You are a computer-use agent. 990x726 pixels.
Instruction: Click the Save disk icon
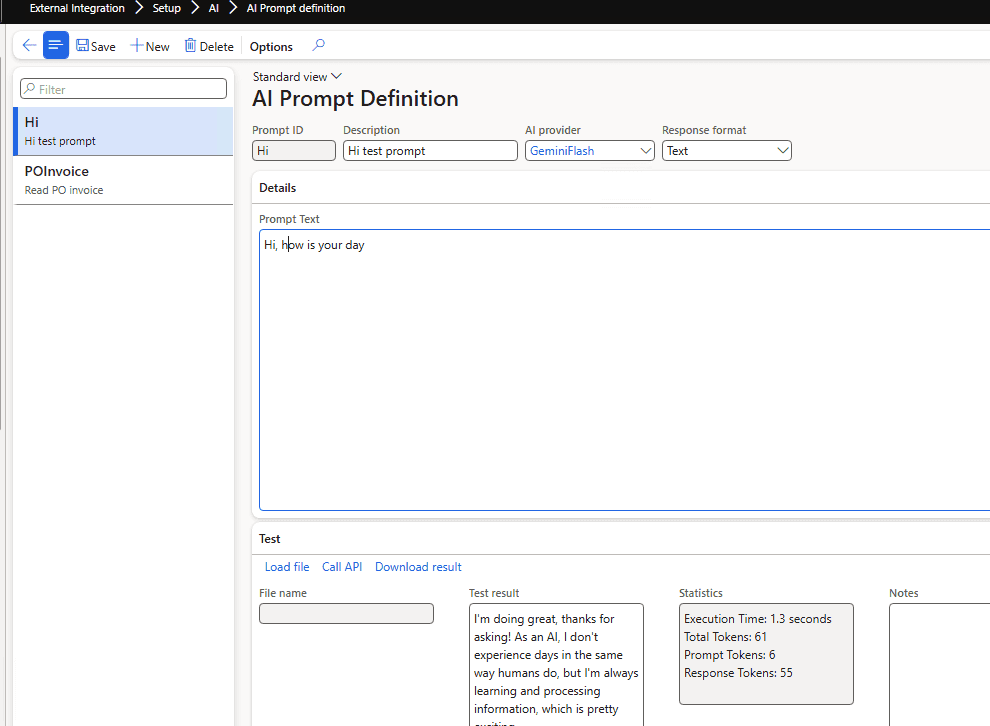click(x=83, y=46)
